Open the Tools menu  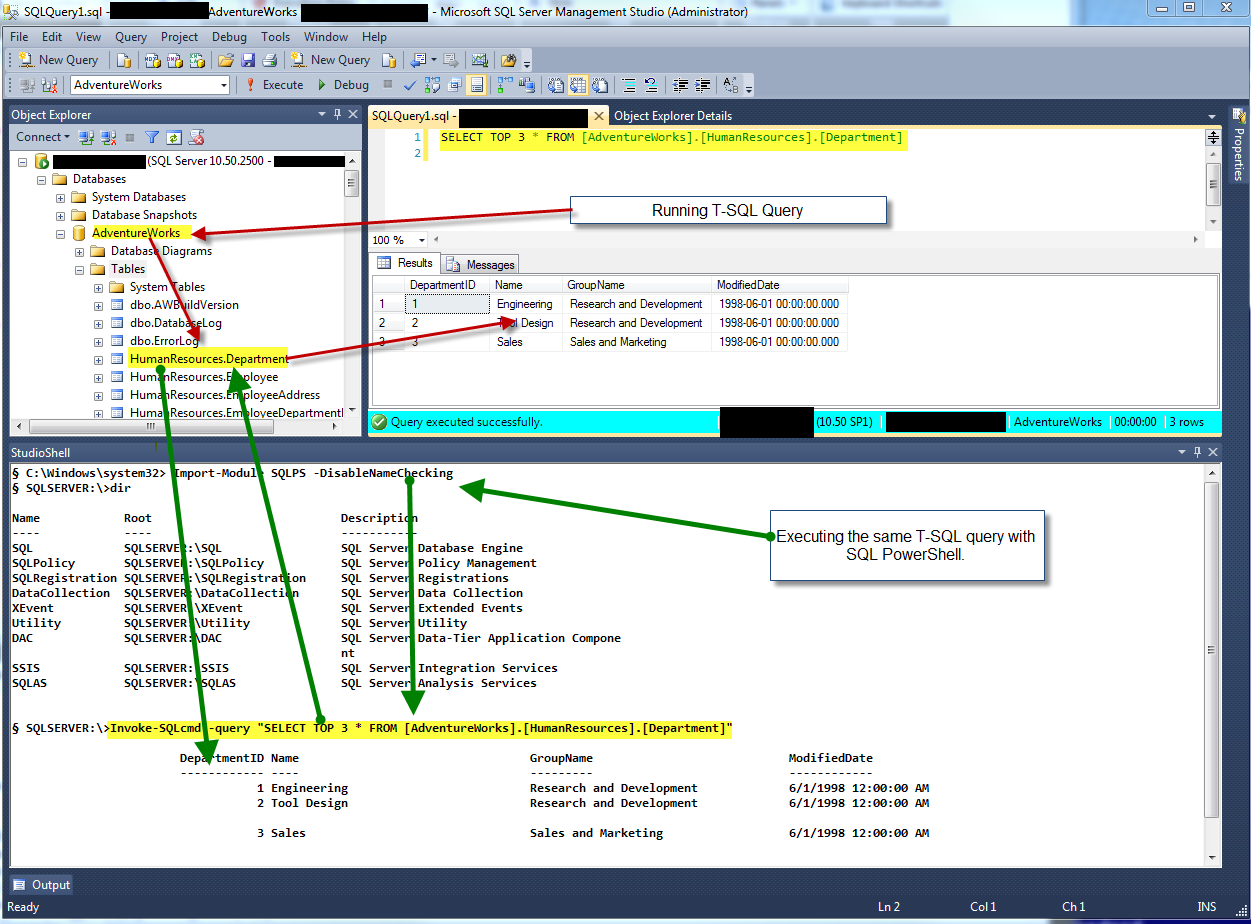276,37
